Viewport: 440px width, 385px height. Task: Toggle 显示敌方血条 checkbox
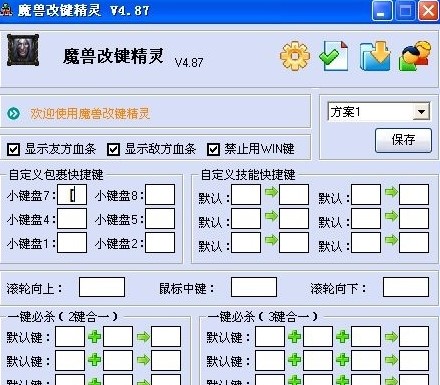(x=113, y=149)
